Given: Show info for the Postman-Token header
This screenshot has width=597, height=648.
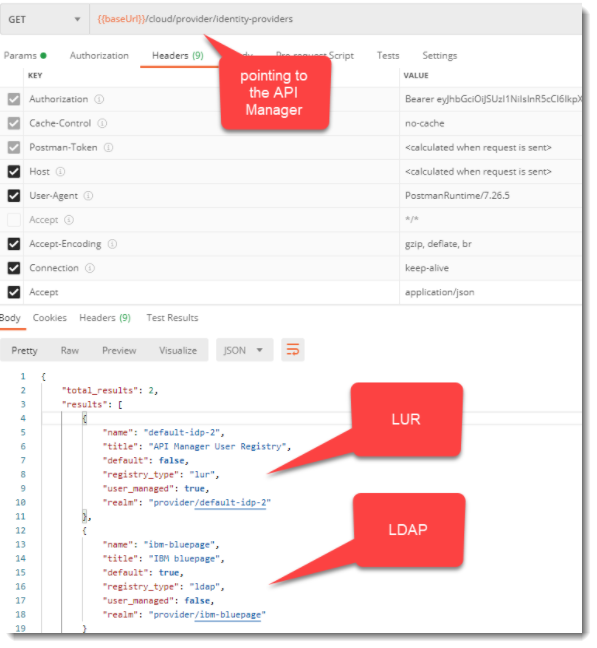Looking at the screenshot, I should click(108, 148).
